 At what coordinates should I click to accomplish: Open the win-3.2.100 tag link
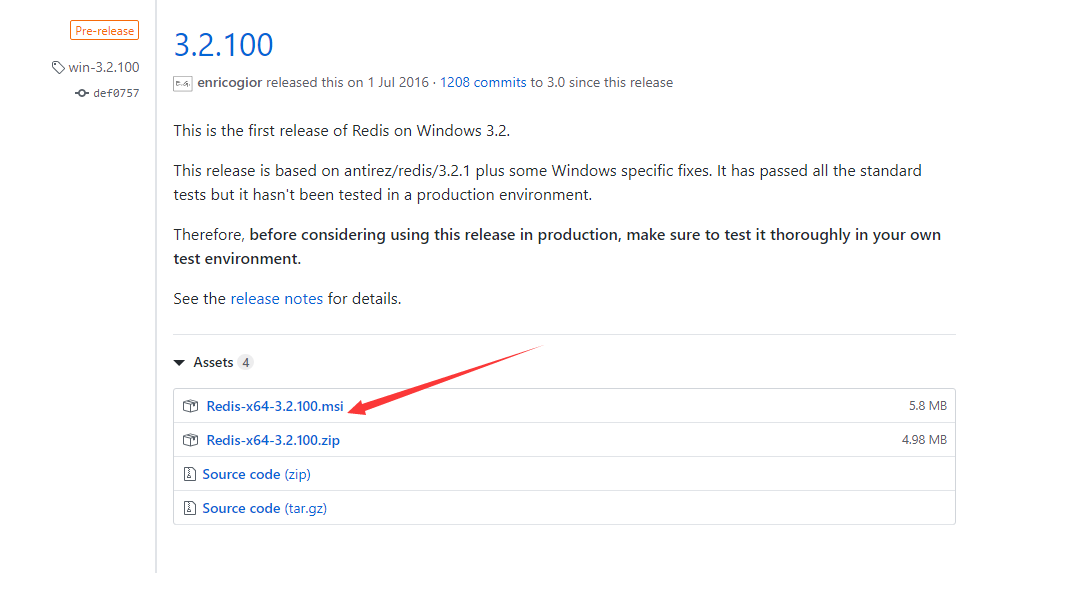pyautogui.click(x=104, y=67)
